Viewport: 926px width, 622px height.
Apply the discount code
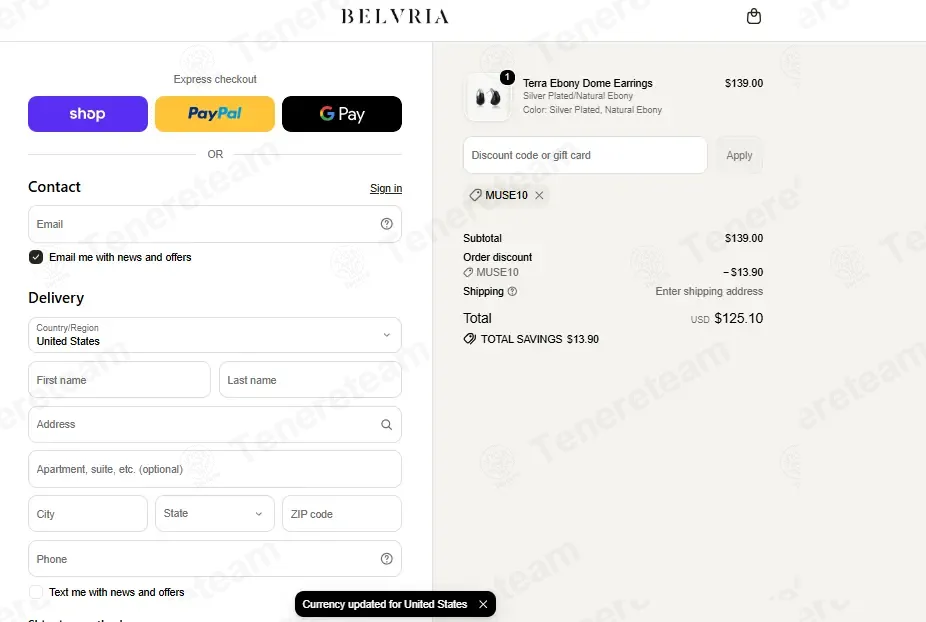pos(739,155)
